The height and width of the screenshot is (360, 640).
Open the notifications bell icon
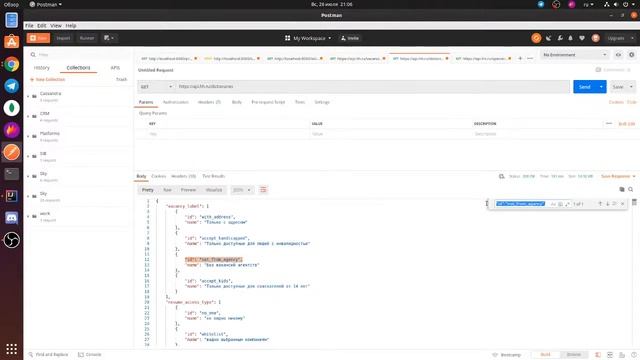coord(571,38)
